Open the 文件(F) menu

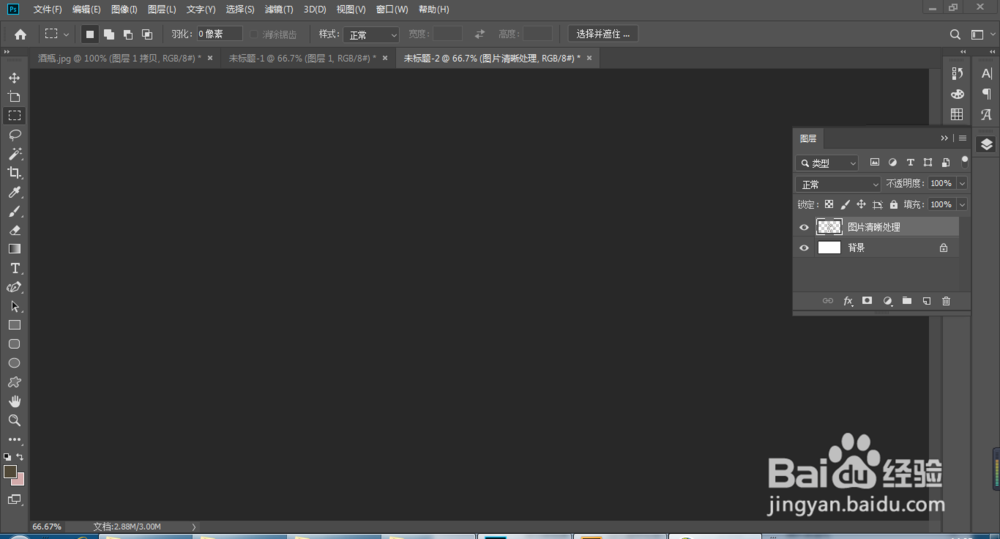[47, 10]
